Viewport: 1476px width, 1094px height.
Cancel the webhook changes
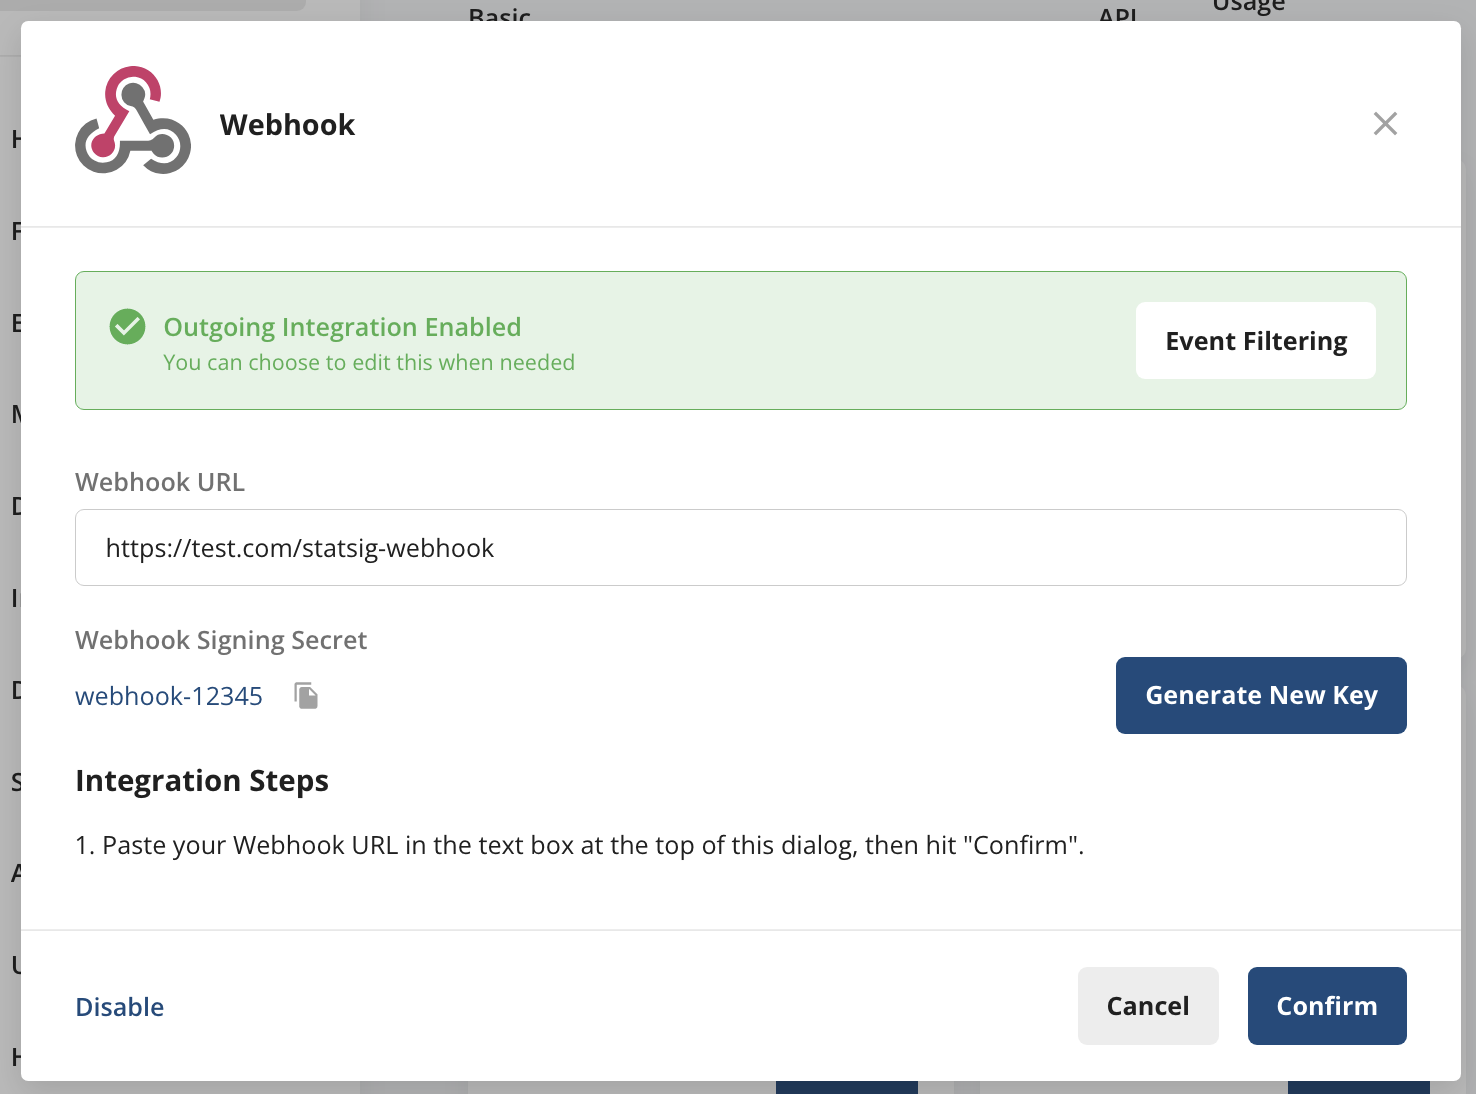1148,1006
